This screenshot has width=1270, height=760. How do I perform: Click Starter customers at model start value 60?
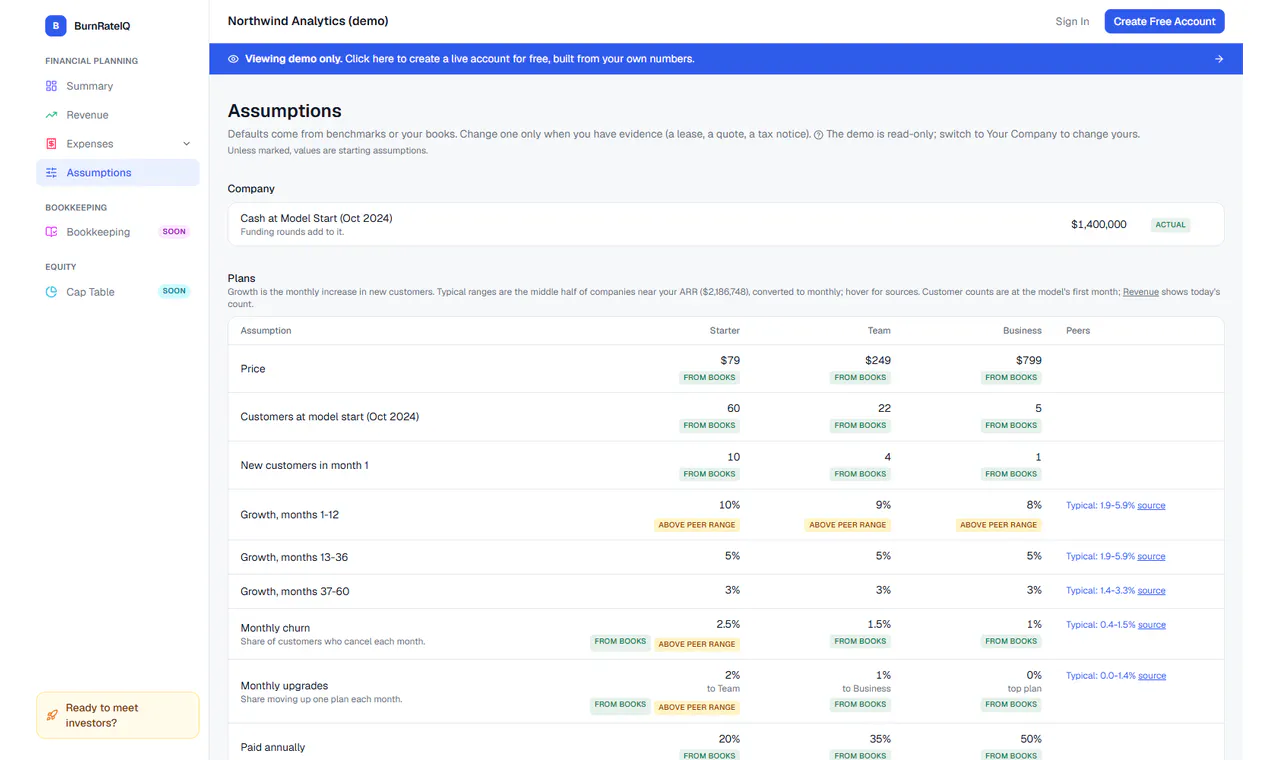click(x=733, y=408)
